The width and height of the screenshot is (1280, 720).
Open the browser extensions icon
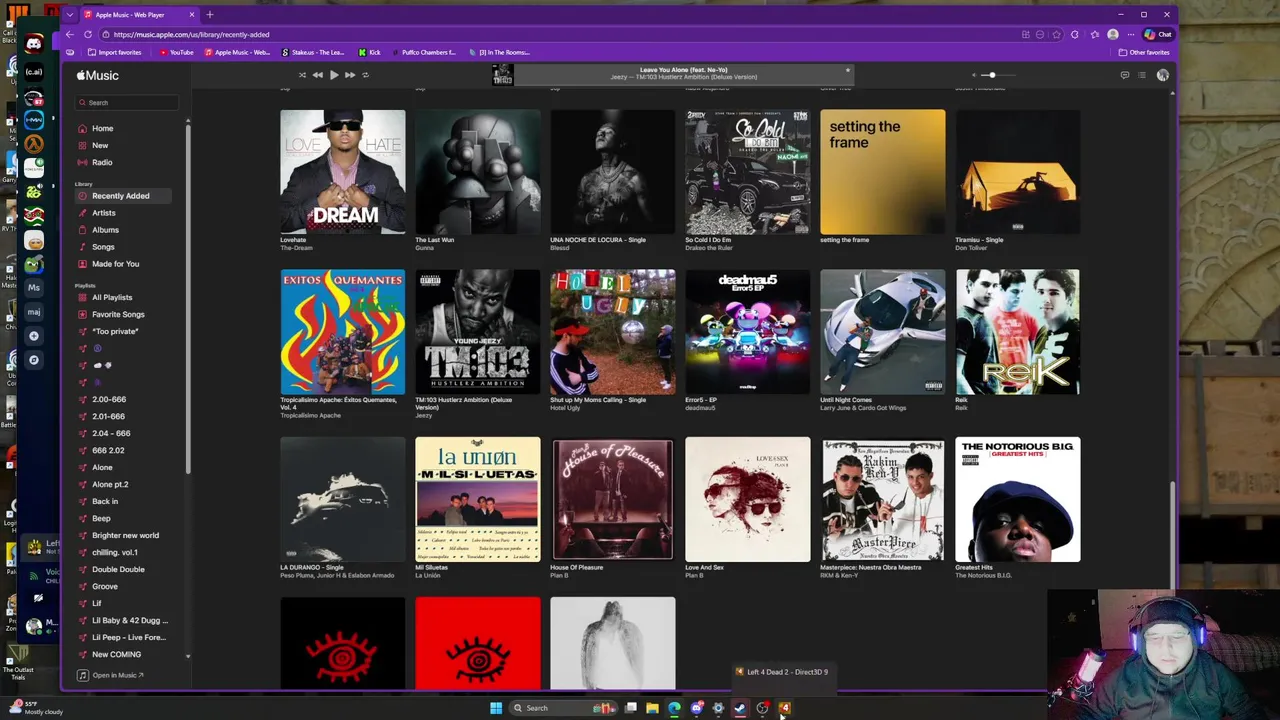pyautogui.click(x=1074, y=34)
